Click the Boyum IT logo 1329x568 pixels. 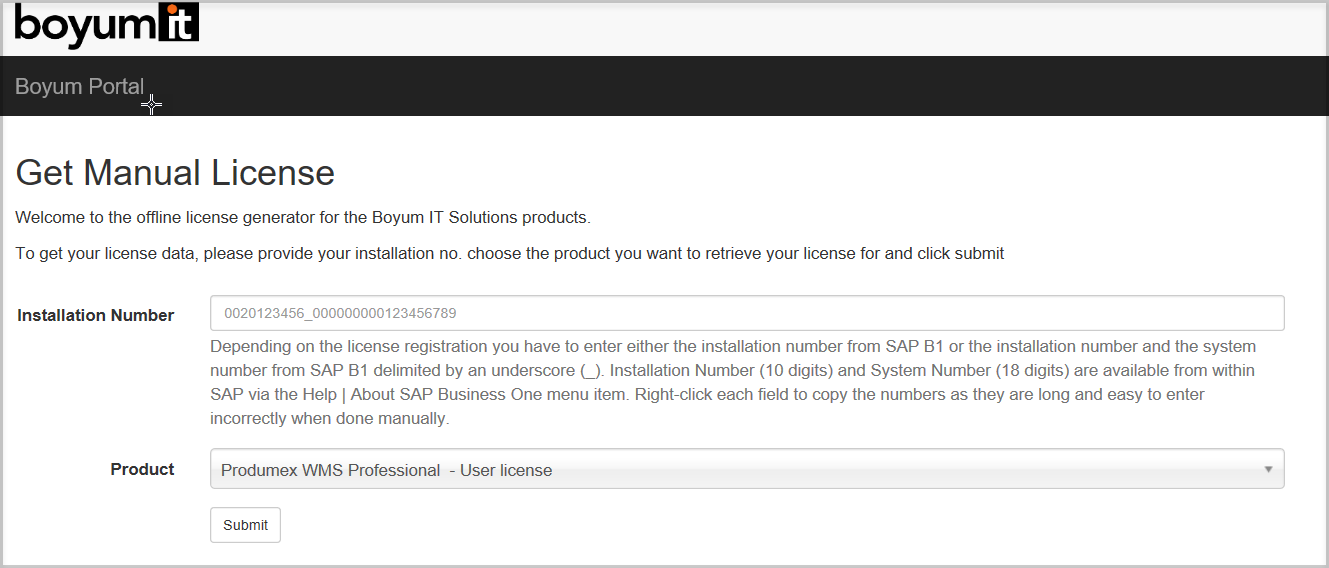[x=106, y=25]
